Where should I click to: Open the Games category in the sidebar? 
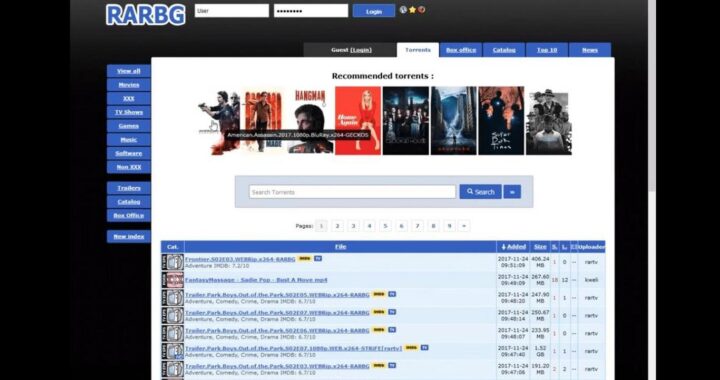click(129, 126)
